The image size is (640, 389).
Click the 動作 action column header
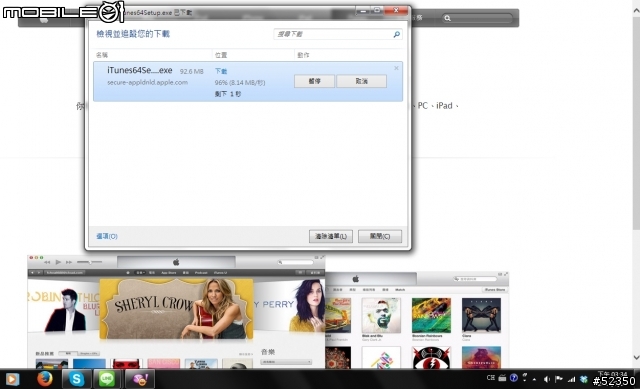303,55
